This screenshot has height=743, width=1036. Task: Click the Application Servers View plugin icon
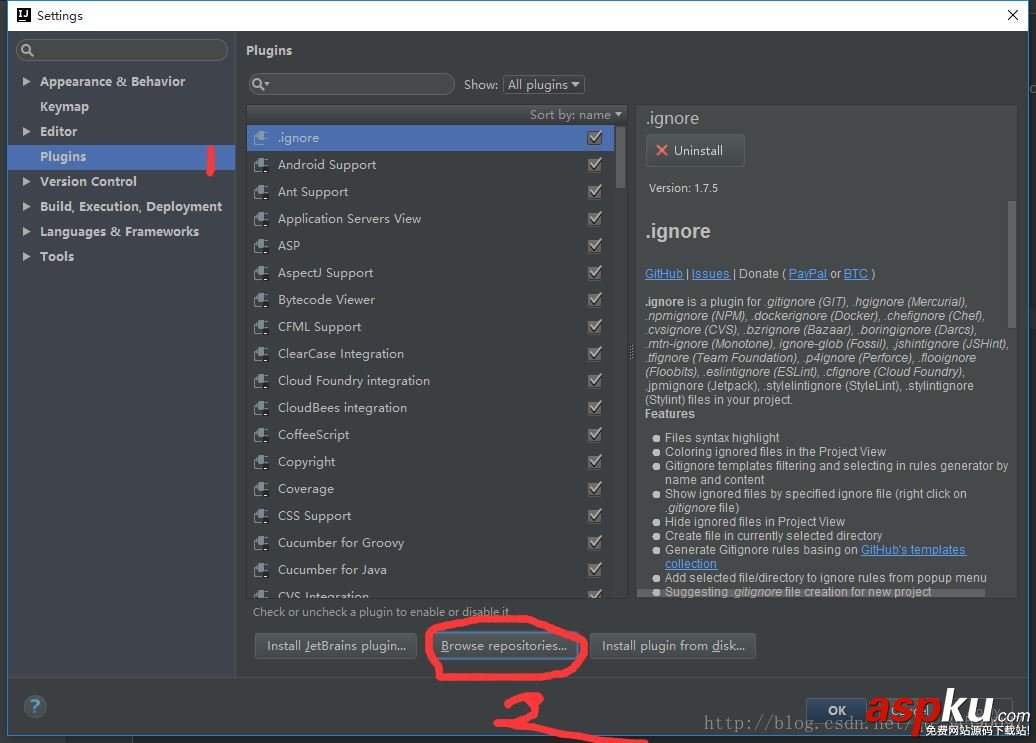(261, 219)
